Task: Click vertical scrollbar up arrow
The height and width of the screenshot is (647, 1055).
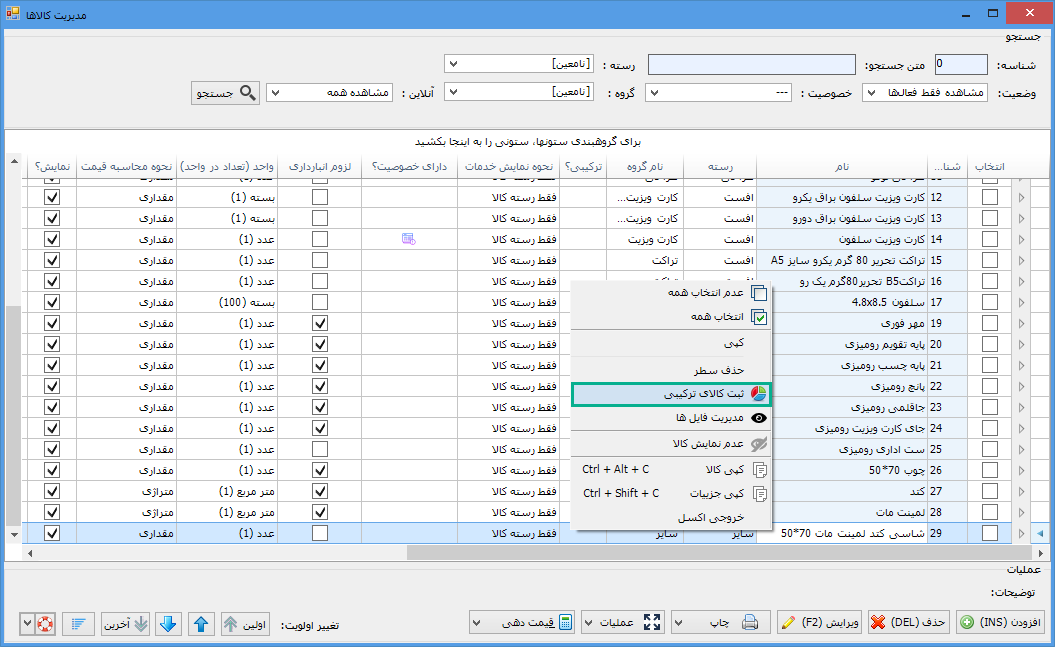Action: pos(14,161)
